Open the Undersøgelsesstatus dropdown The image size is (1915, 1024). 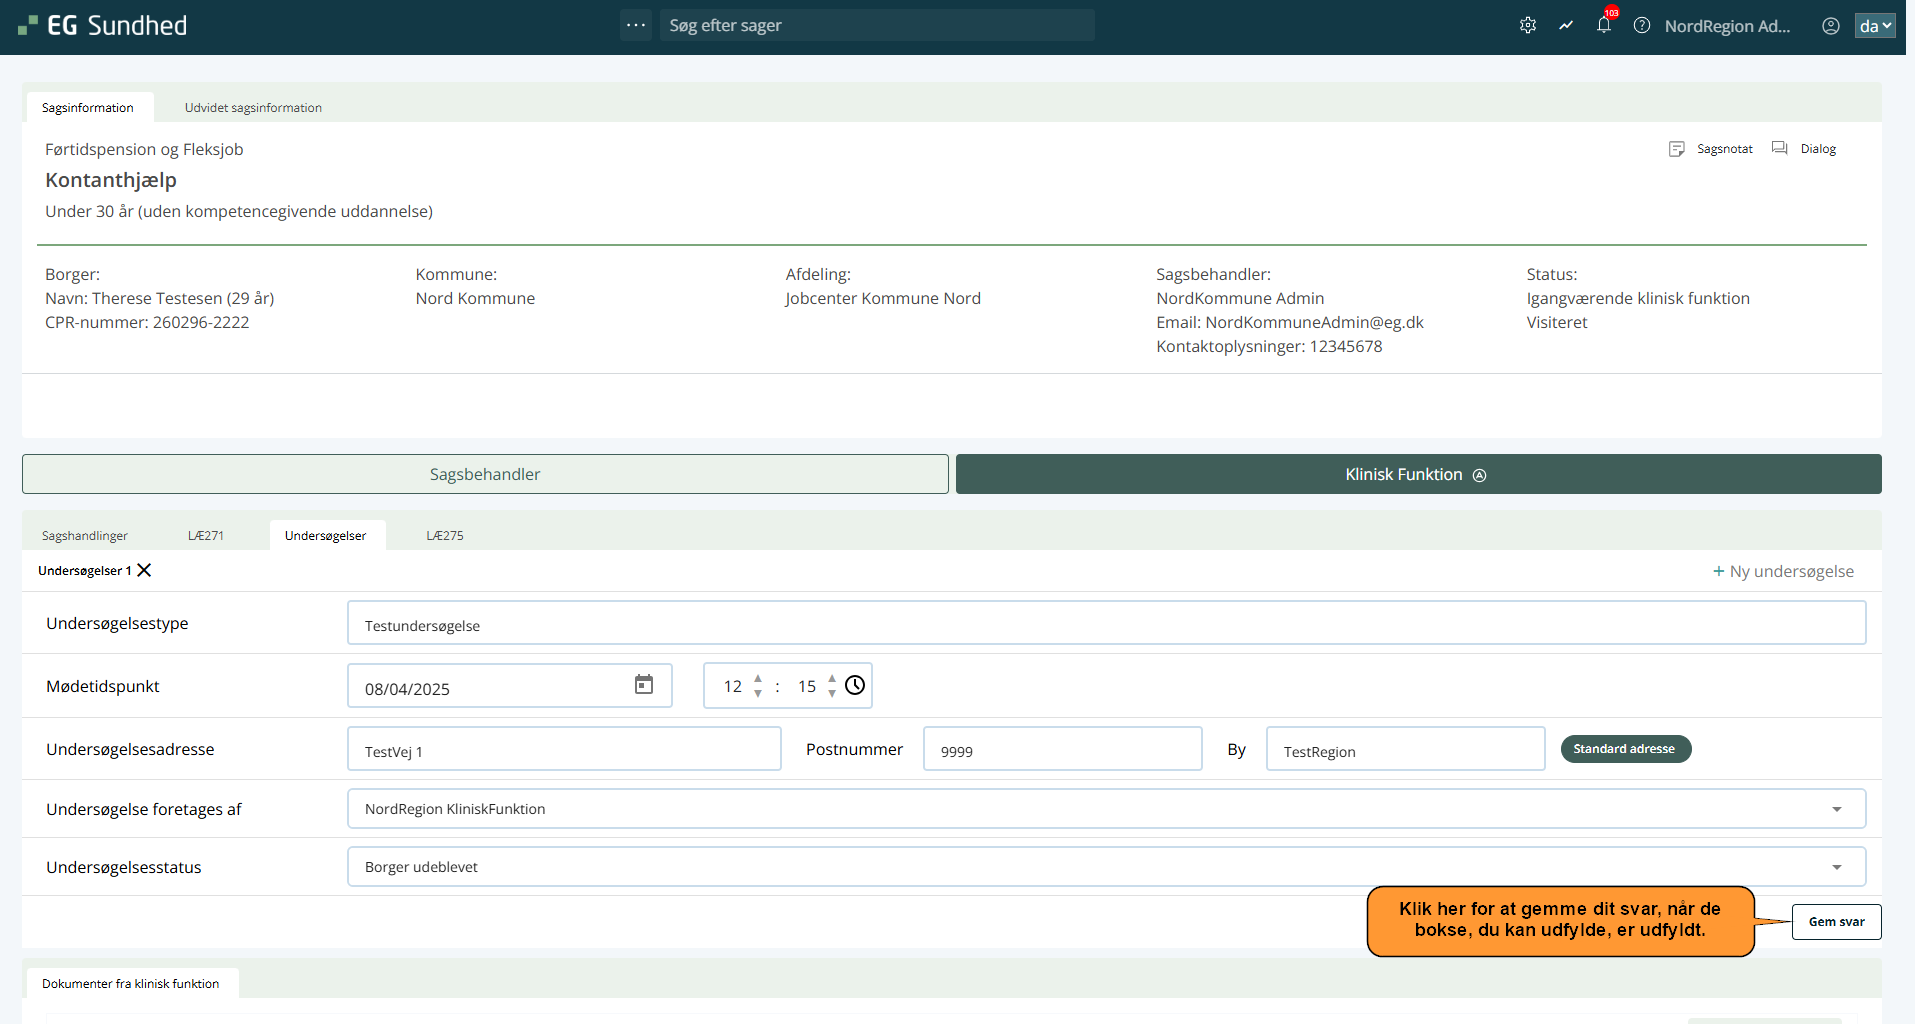(1836, 867)
